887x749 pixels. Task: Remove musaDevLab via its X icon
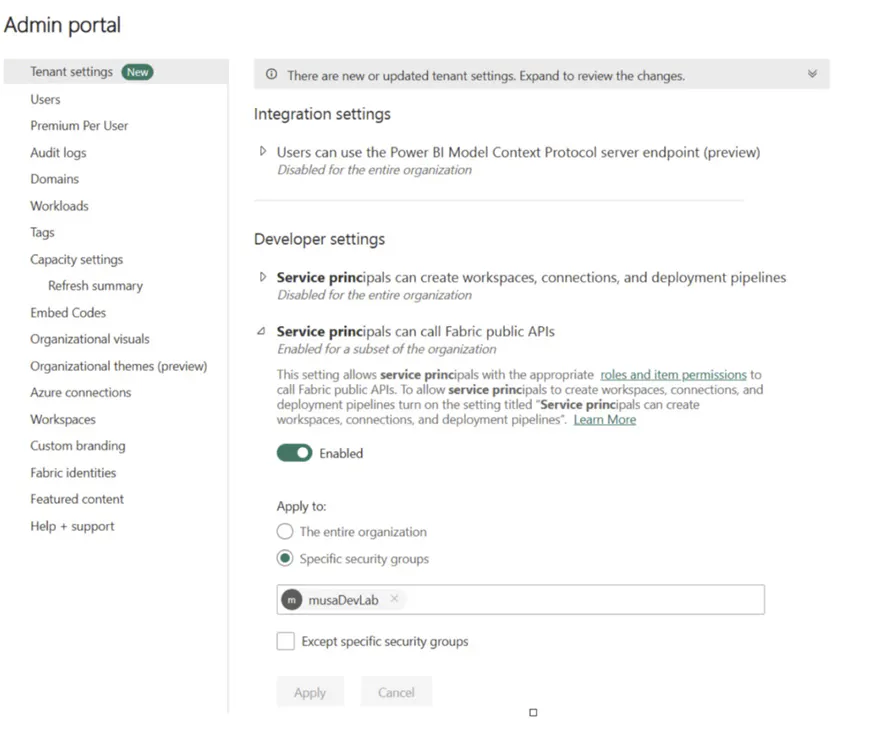click(x=395, y=599)
